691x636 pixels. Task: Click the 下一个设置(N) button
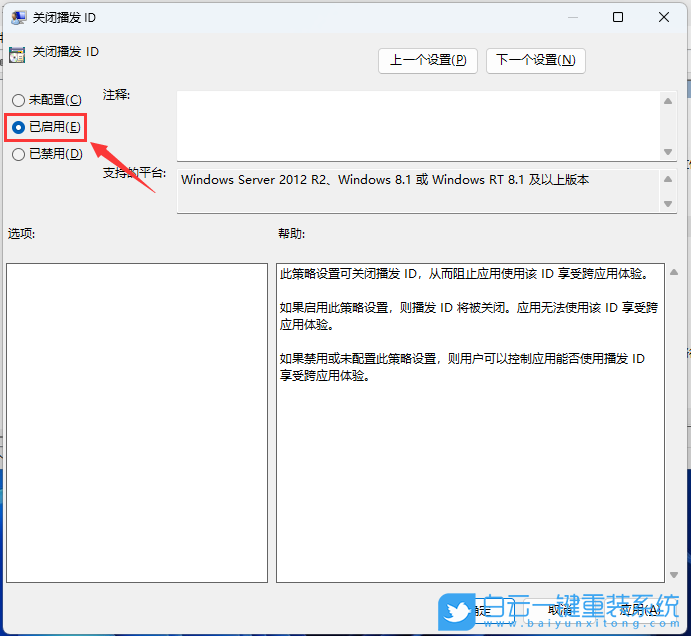point(535,60)
